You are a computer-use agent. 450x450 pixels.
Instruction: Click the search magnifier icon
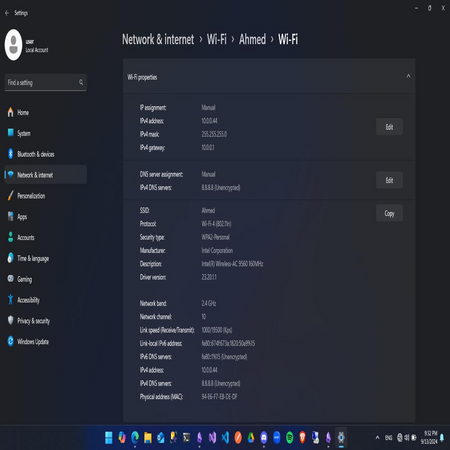(x=81, y=82)
